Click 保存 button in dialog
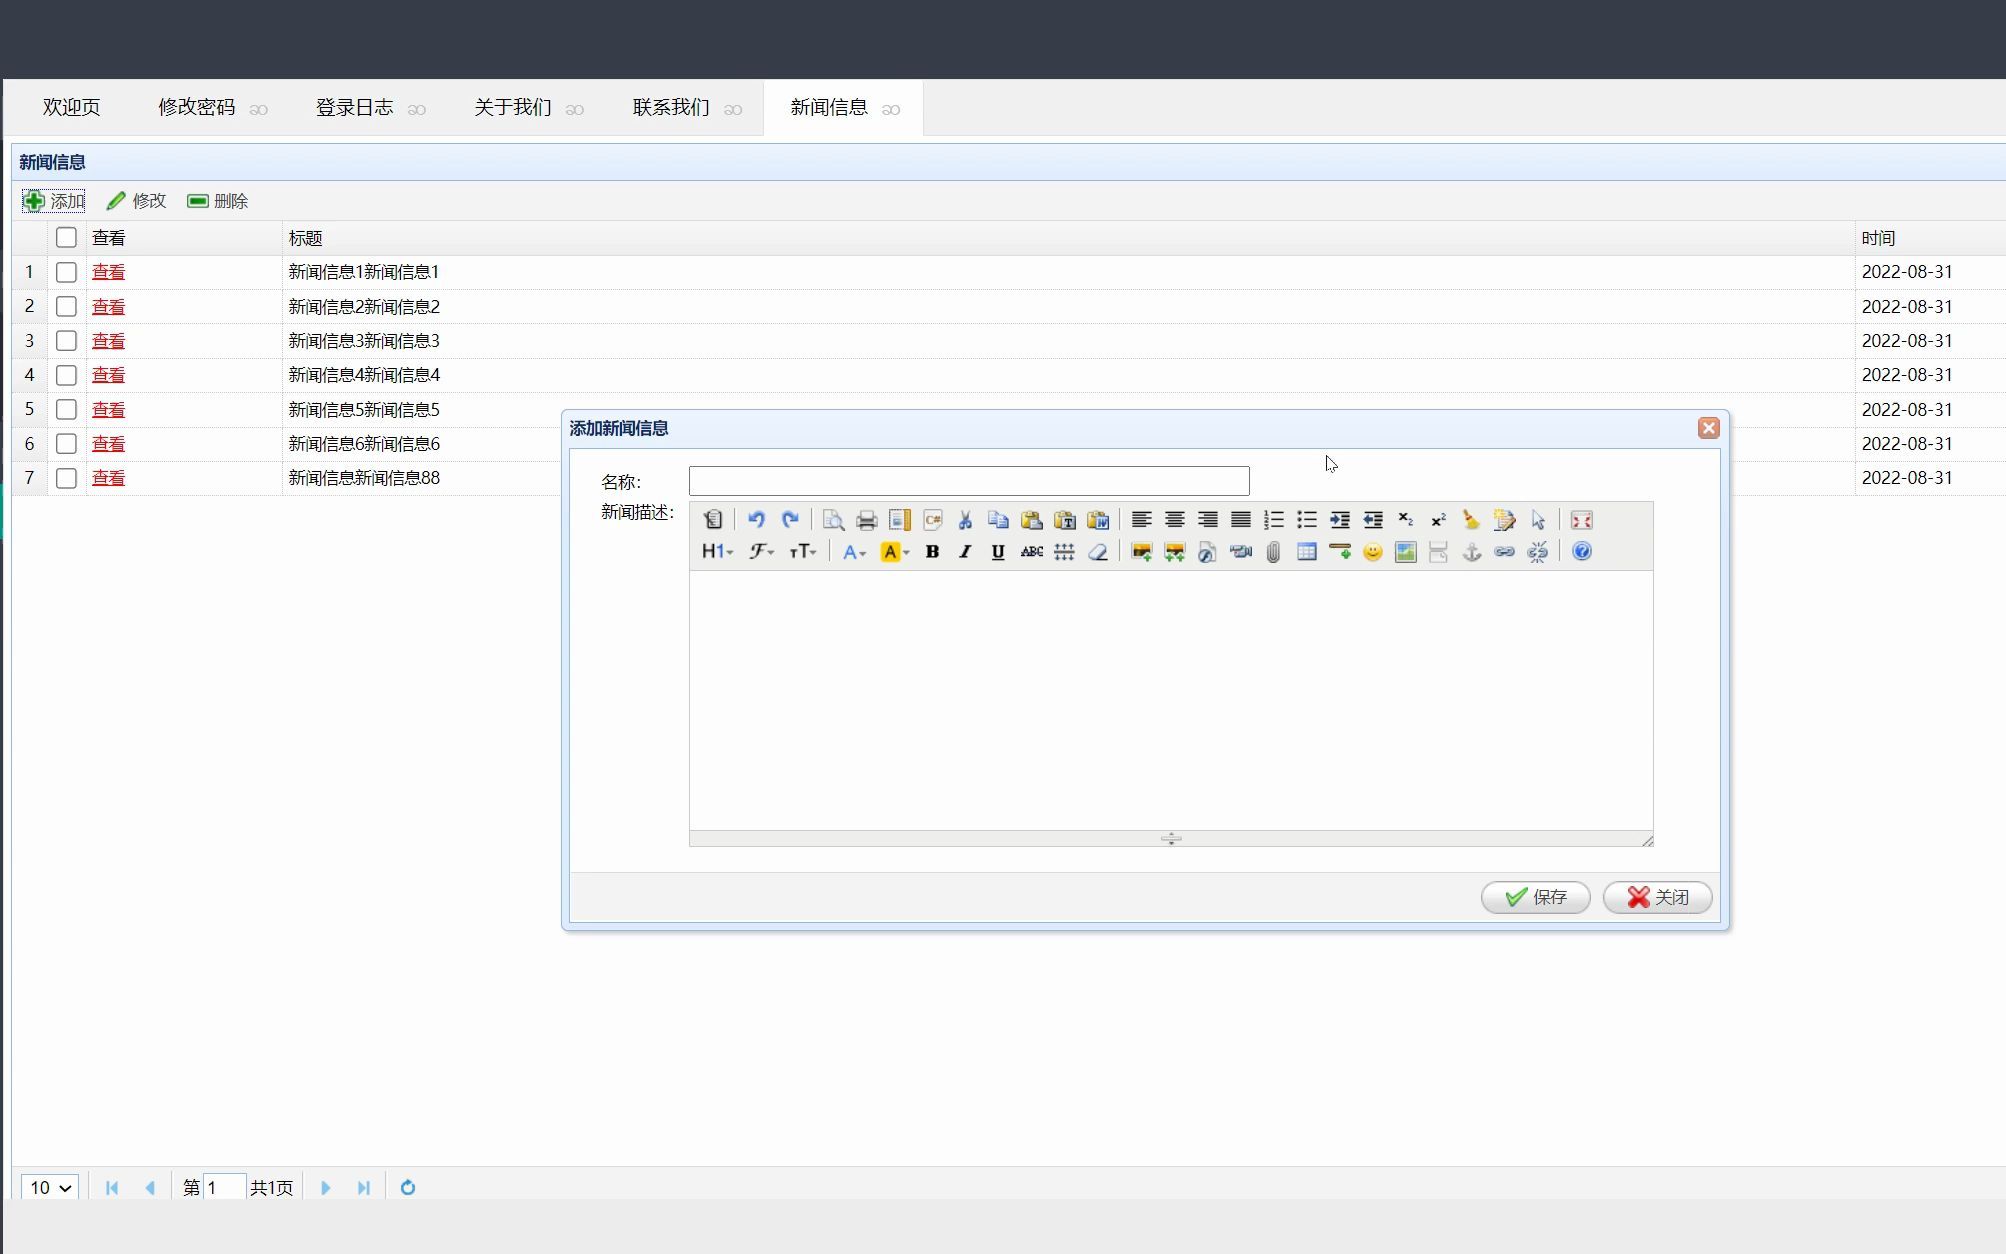Screen dimensions: 2006x1254 click(x=1536, y=897)
